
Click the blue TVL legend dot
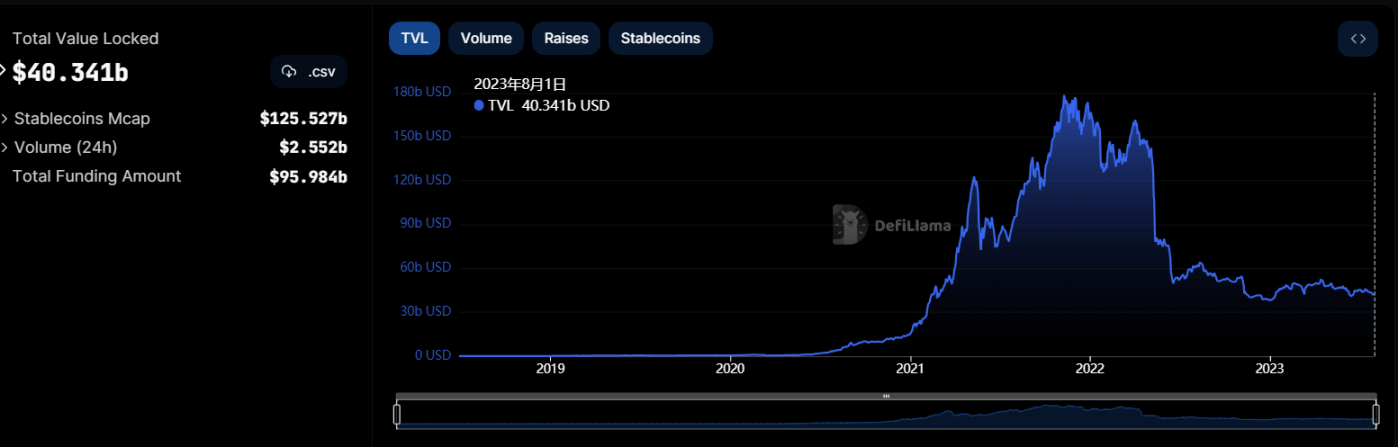coord(479,105)
